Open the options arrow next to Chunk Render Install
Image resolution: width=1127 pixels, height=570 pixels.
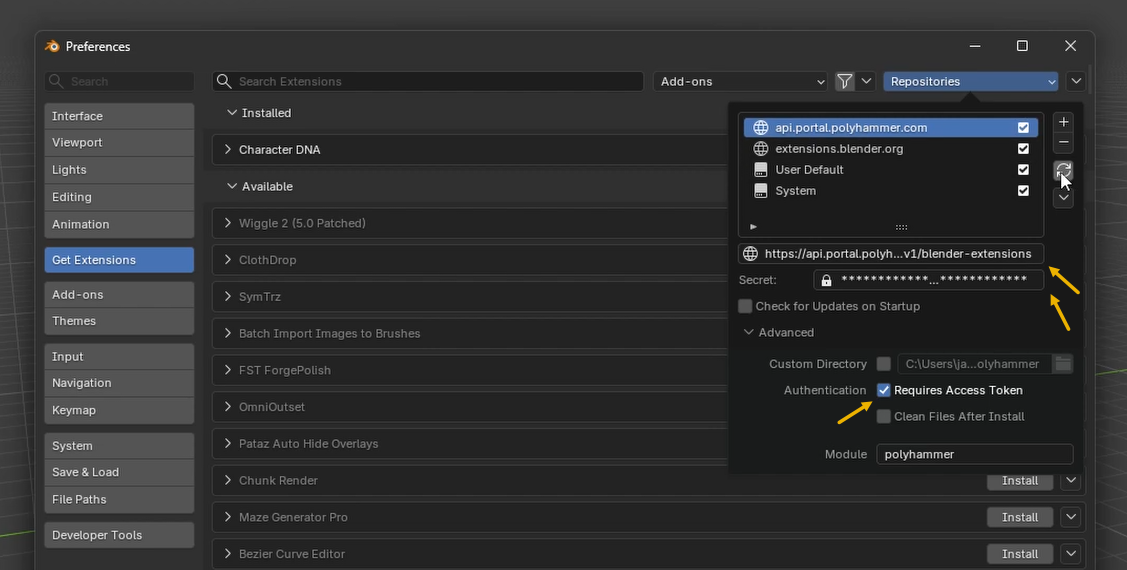tap(1071, 480)
